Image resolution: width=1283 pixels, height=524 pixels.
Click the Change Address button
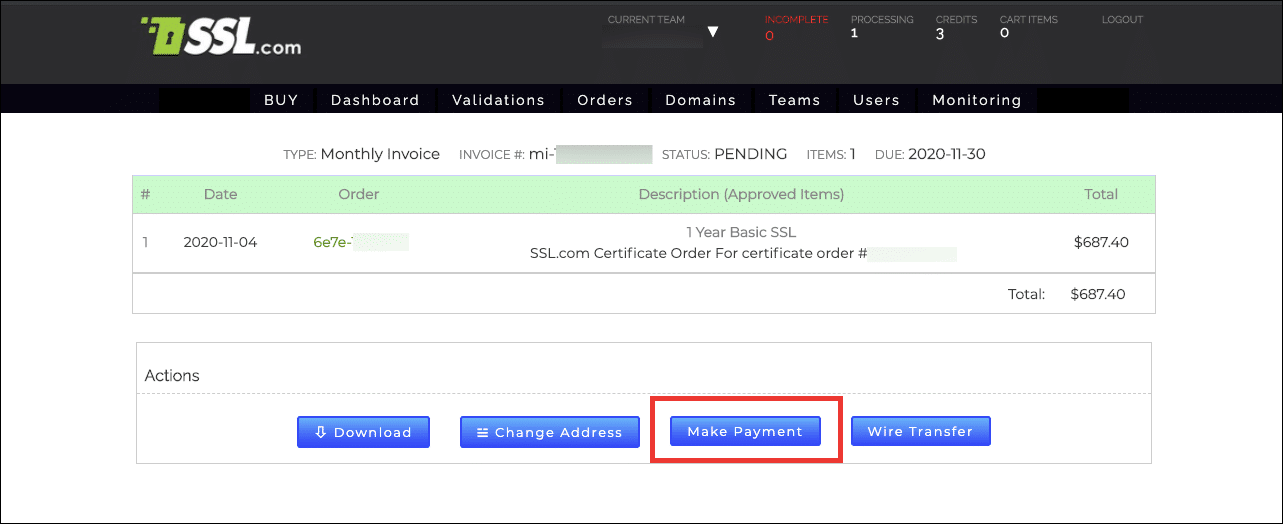(x=549, y=432)
